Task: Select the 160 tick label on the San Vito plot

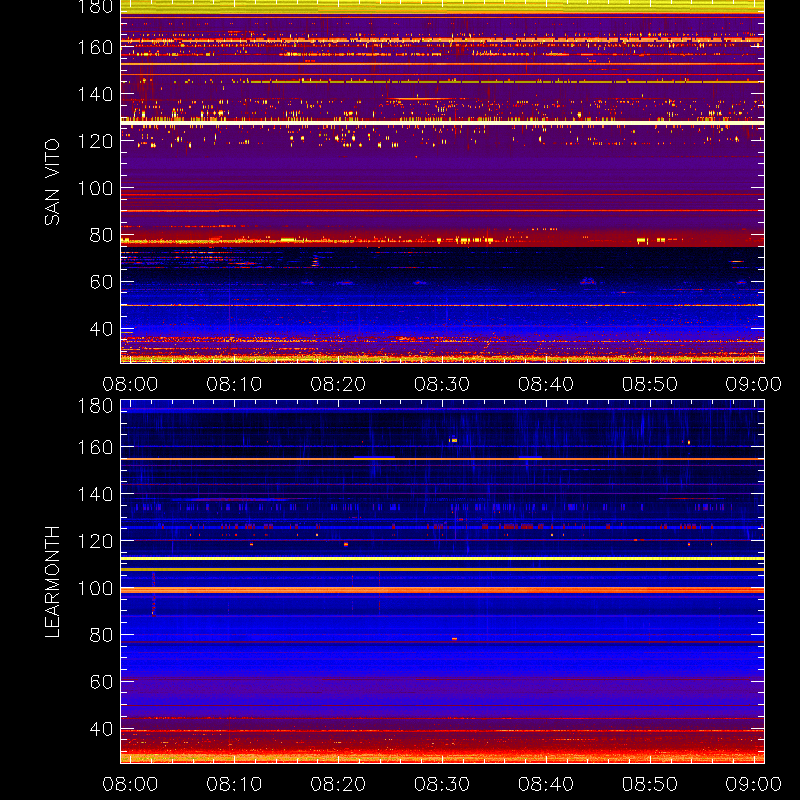Action: coord(95,47)
